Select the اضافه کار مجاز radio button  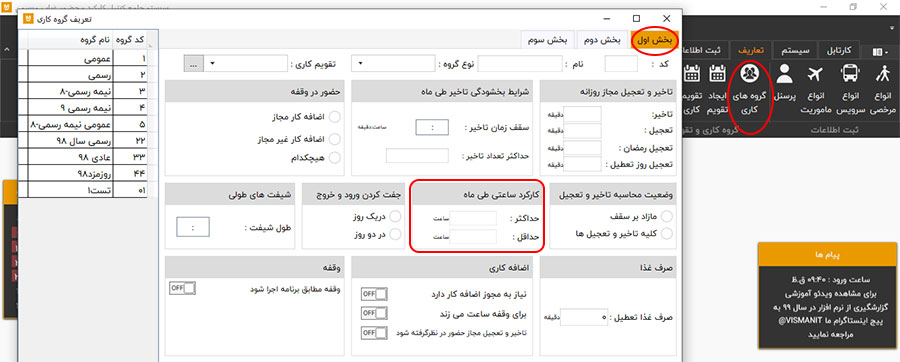(x=334, y=117)
